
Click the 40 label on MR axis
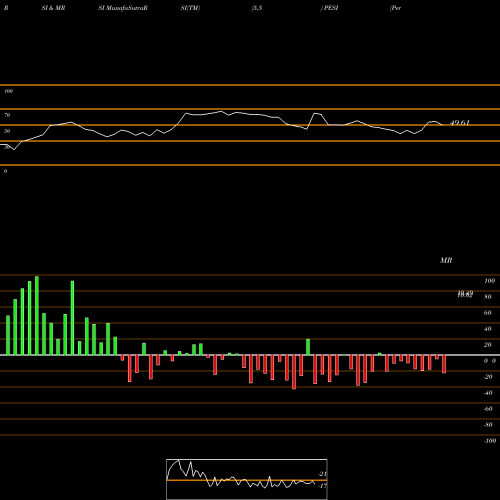488,329
